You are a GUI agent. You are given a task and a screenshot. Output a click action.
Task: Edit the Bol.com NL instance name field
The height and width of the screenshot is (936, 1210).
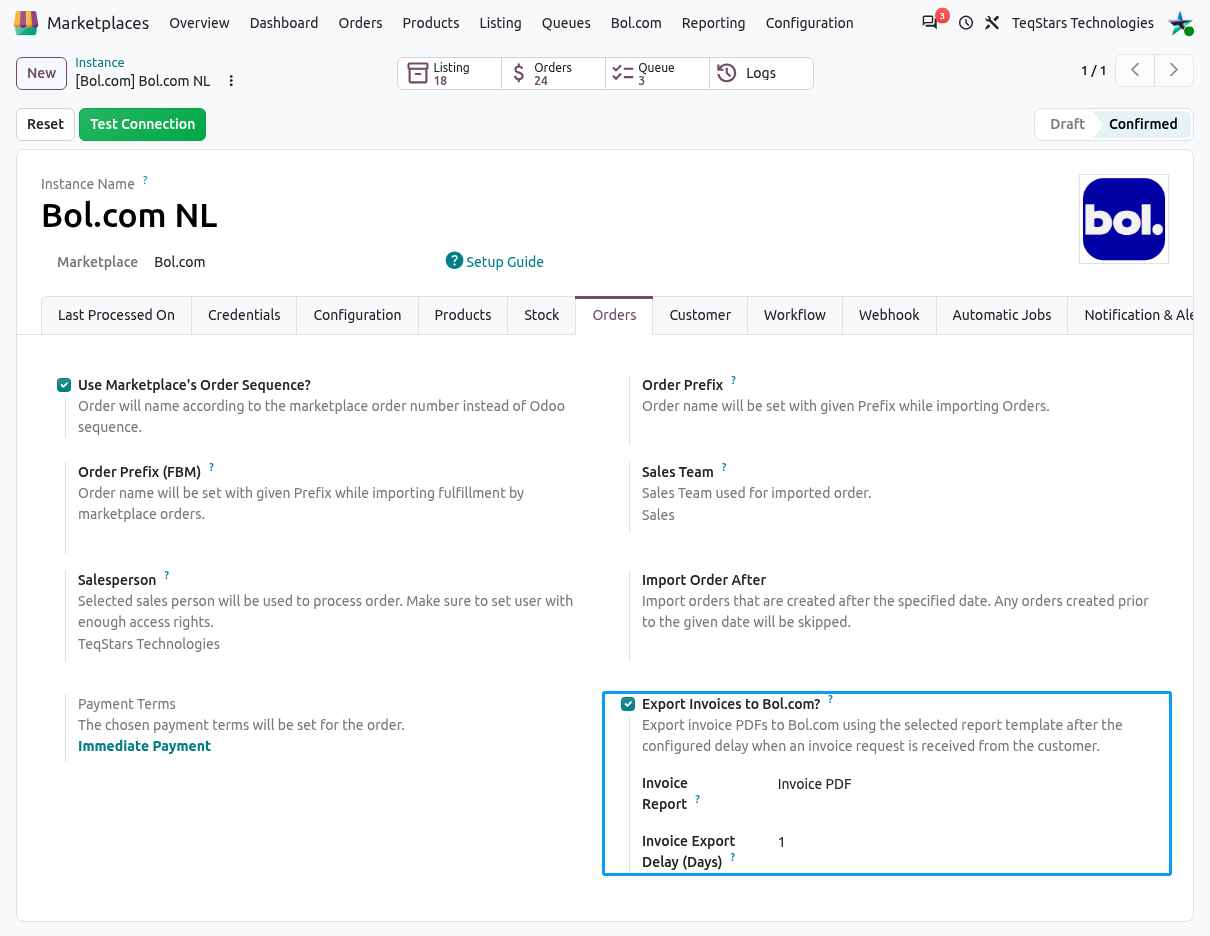(x=129, y=215)
